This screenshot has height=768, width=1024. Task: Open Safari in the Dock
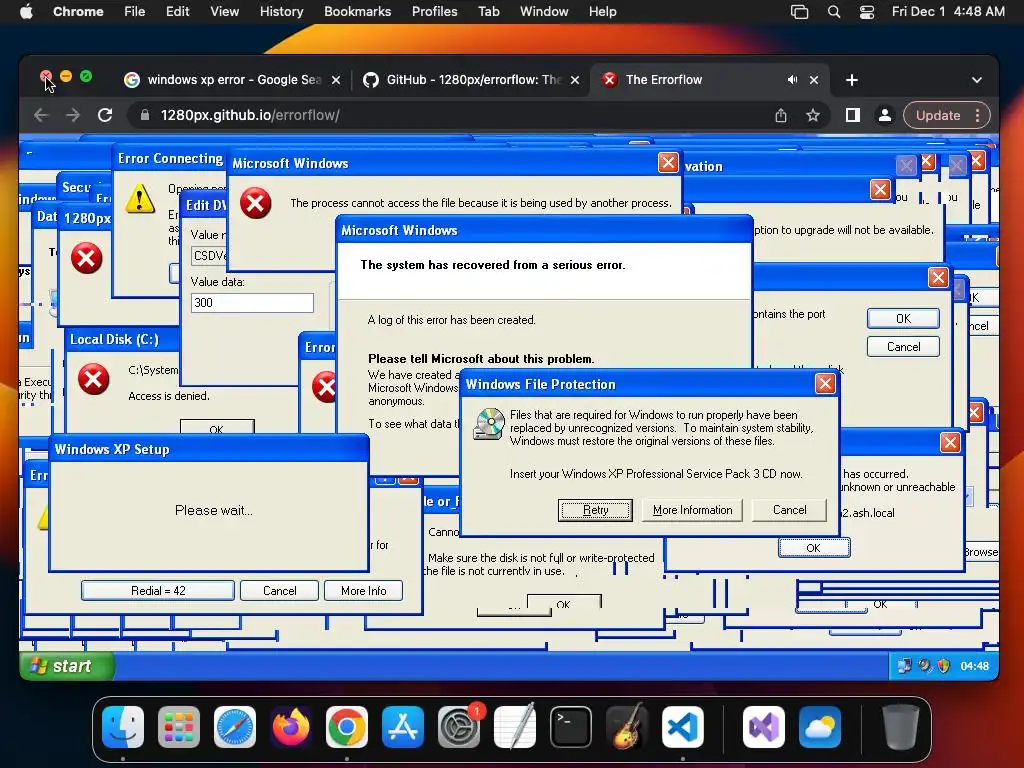point(235,726)
